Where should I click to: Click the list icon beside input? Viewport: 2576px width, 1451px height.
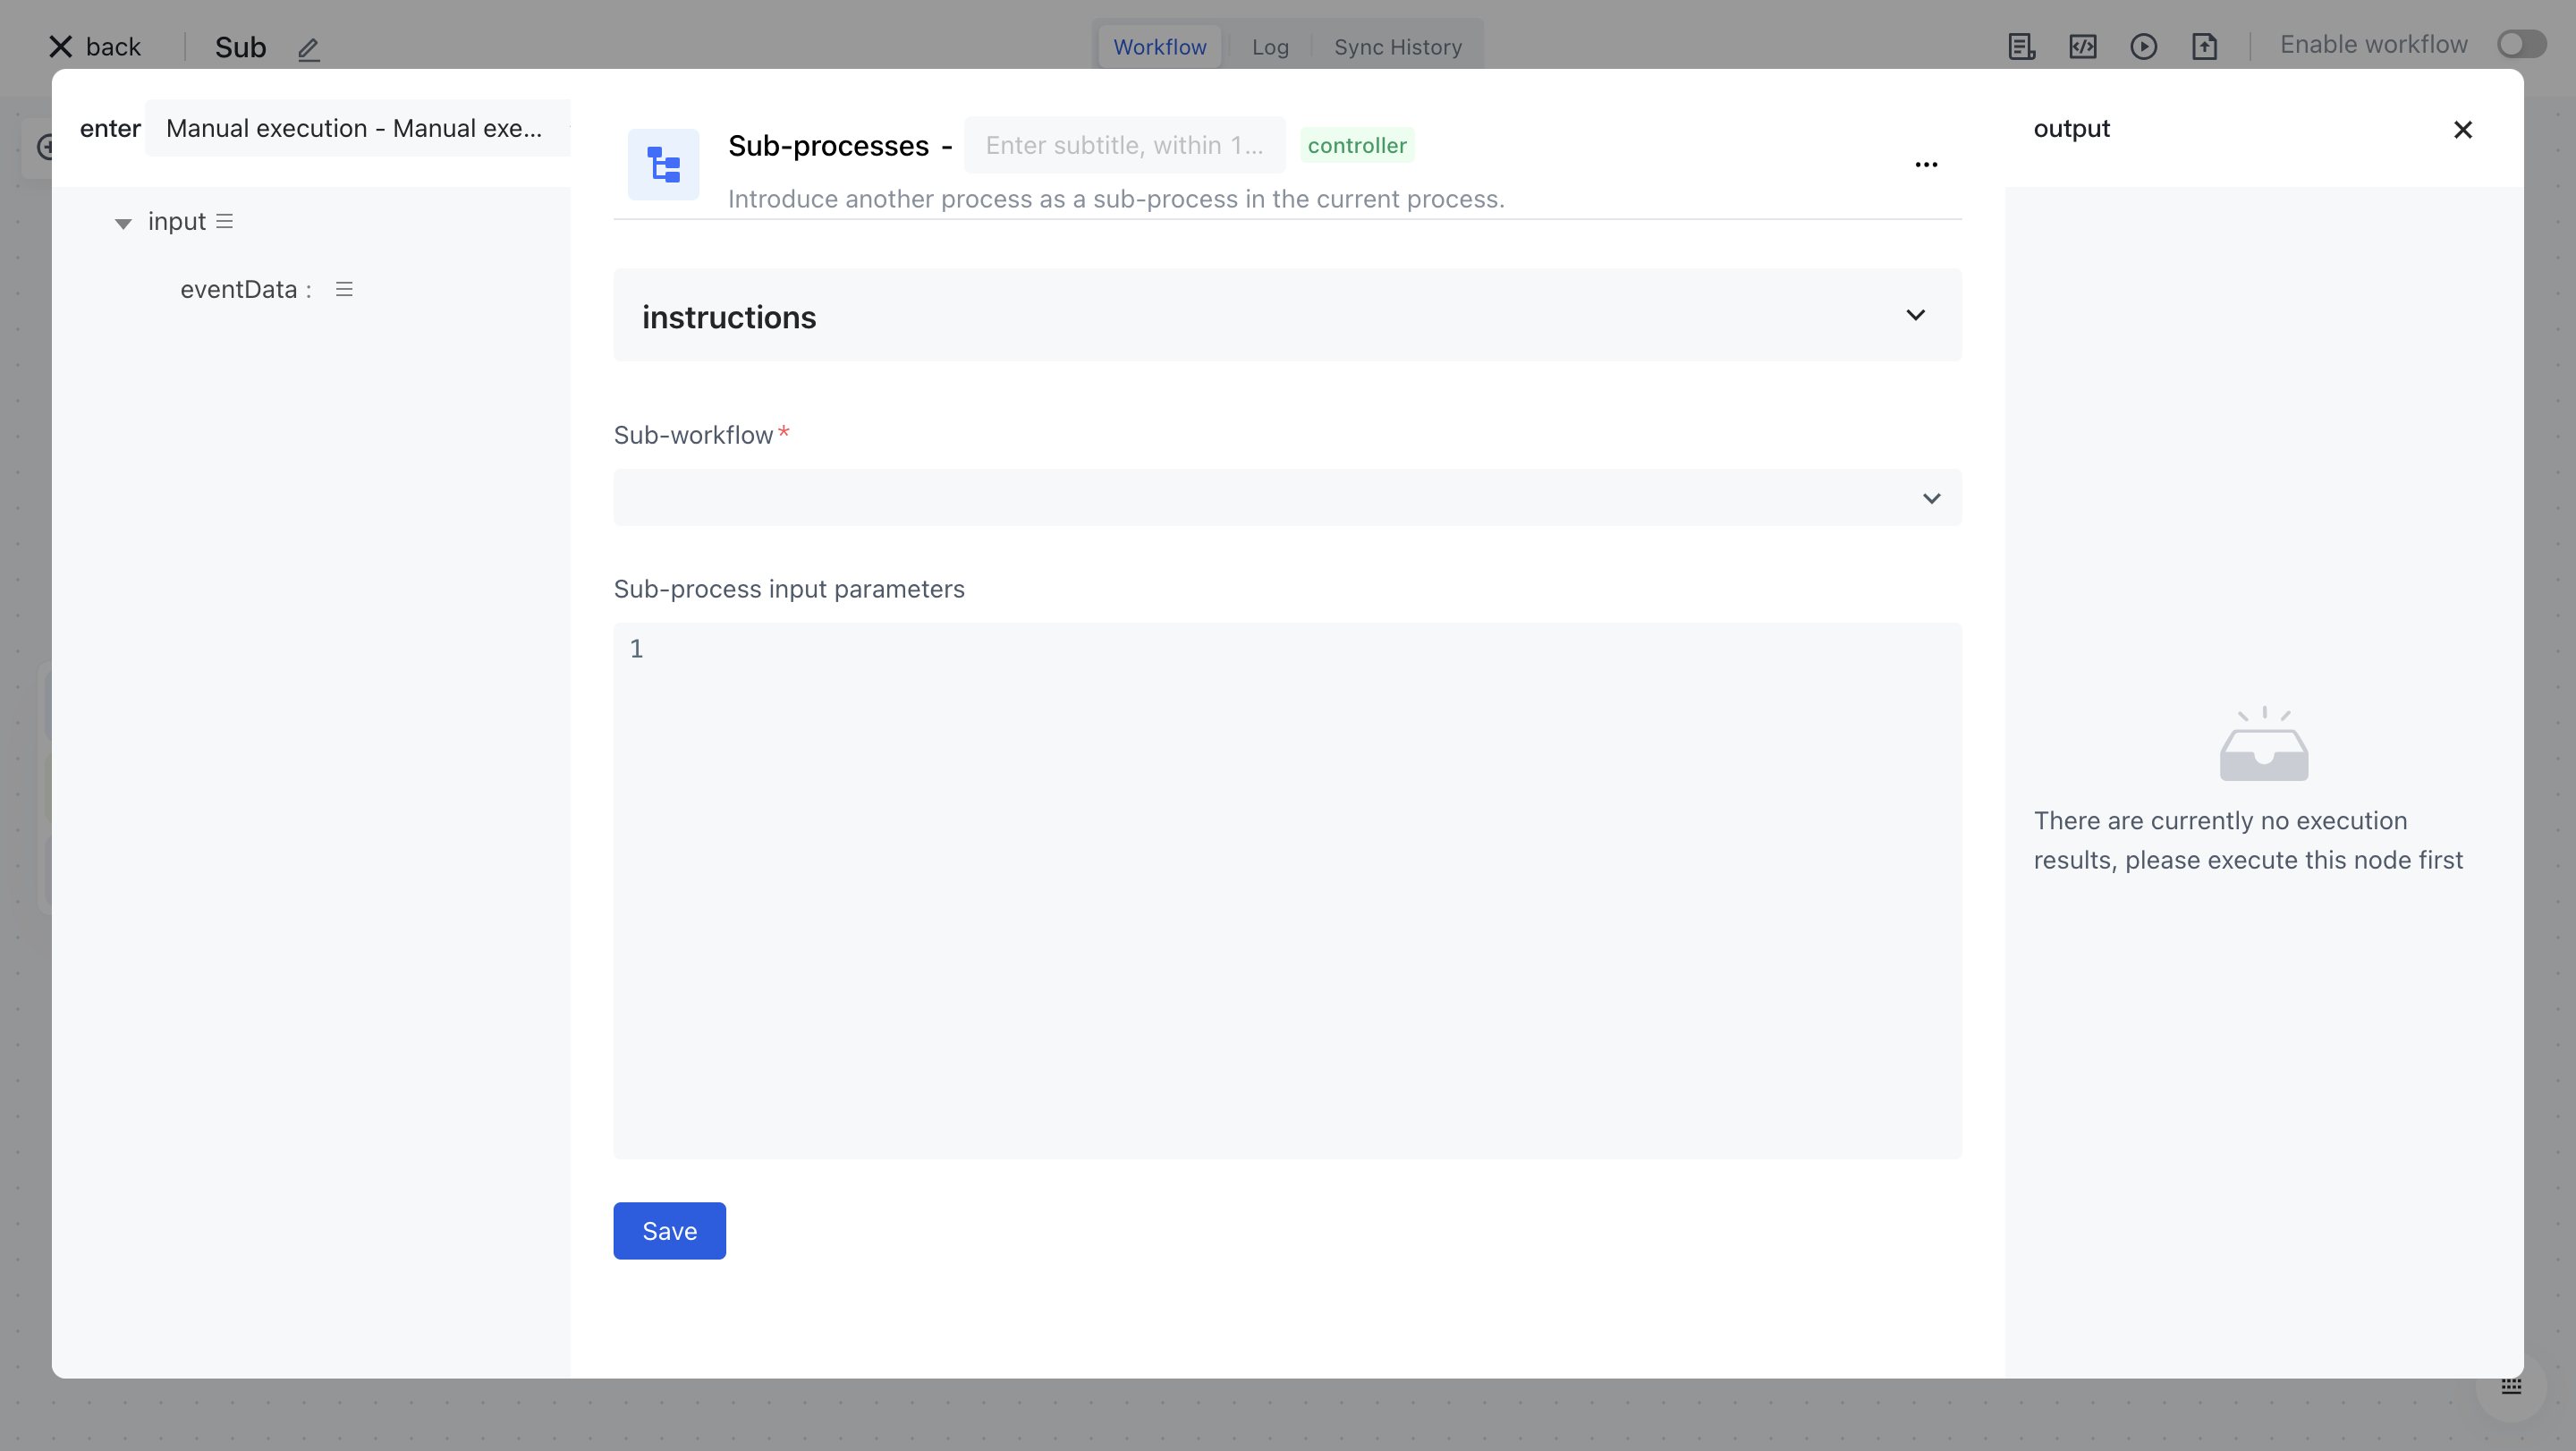[x=225, y=222]
